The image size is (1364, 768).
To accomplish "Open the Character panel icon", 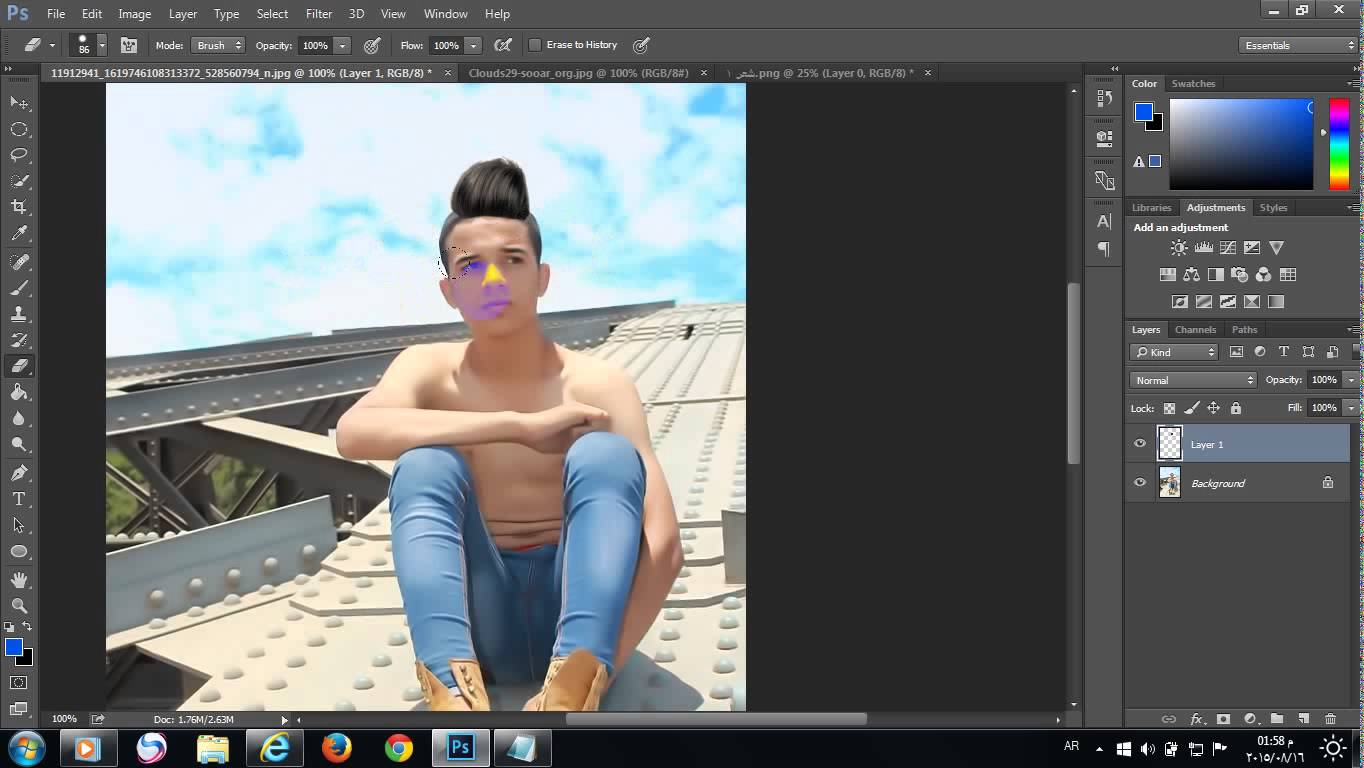I will click(x=1104, y=221).
